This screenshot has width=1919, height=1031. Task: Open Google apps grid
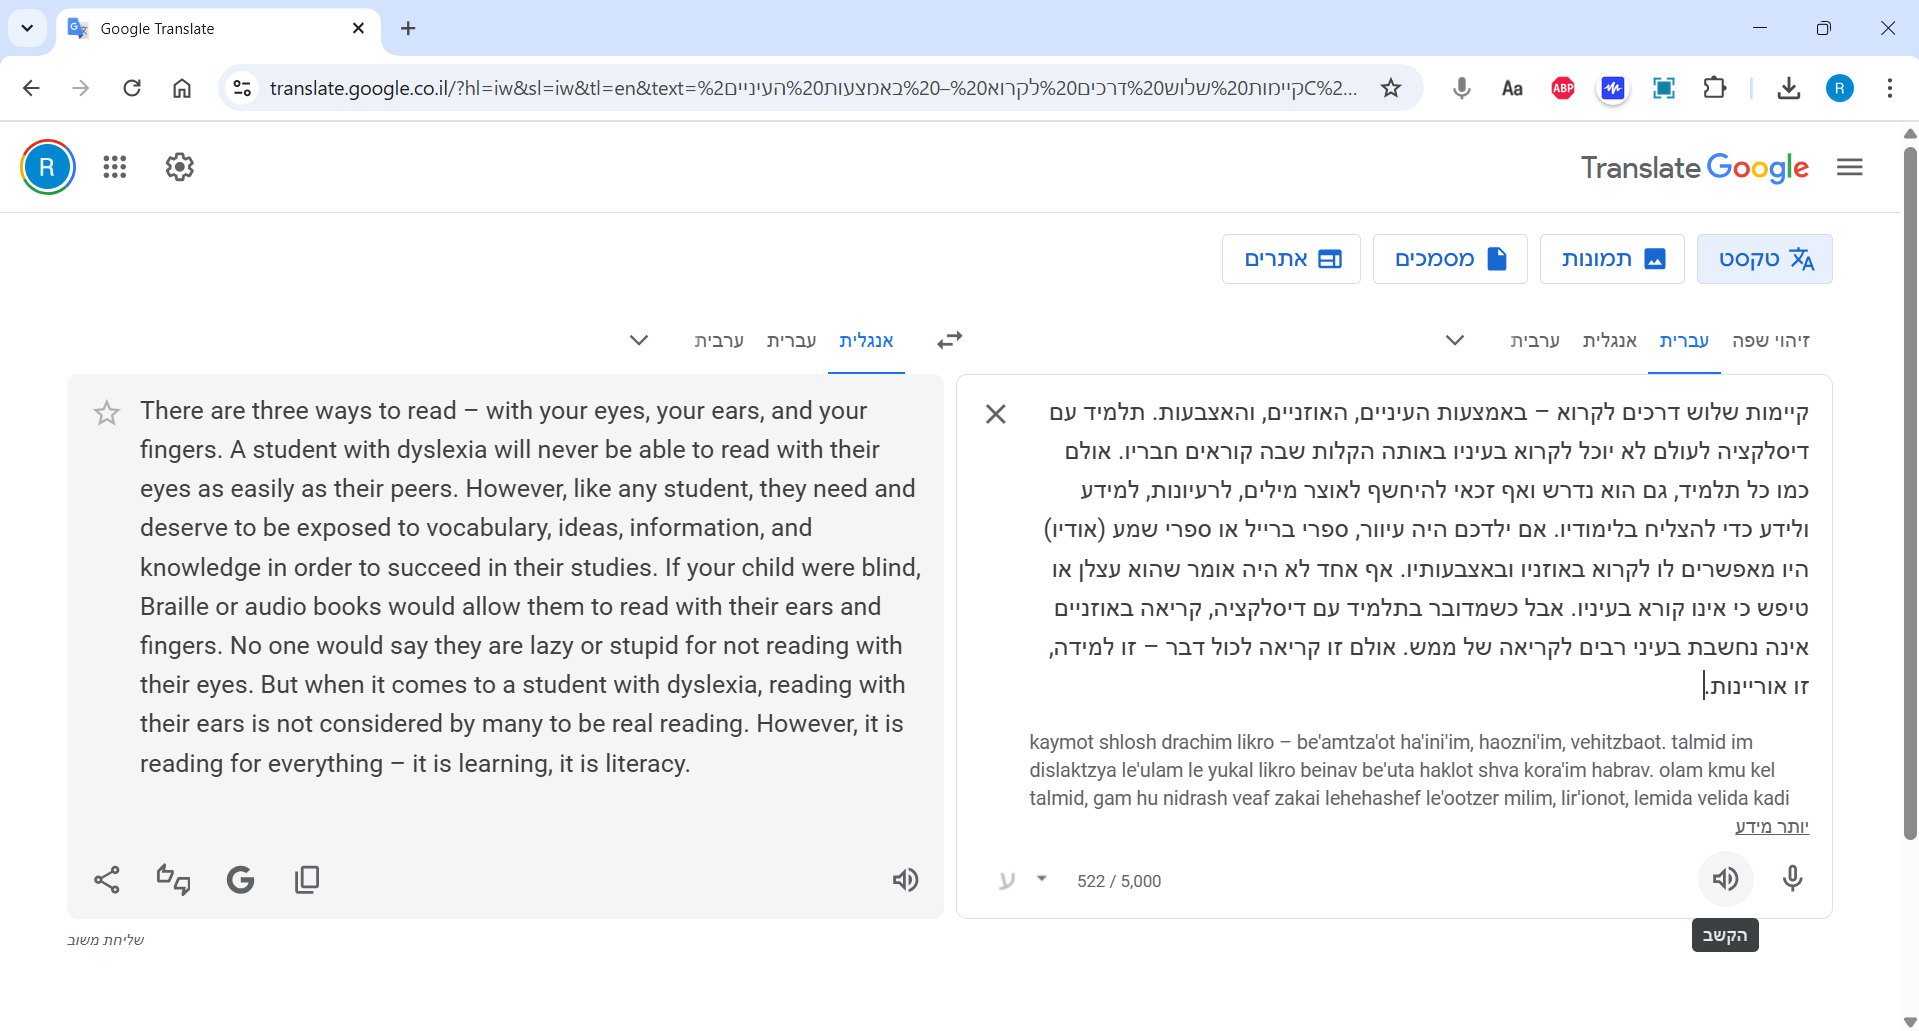click(115, 167)
